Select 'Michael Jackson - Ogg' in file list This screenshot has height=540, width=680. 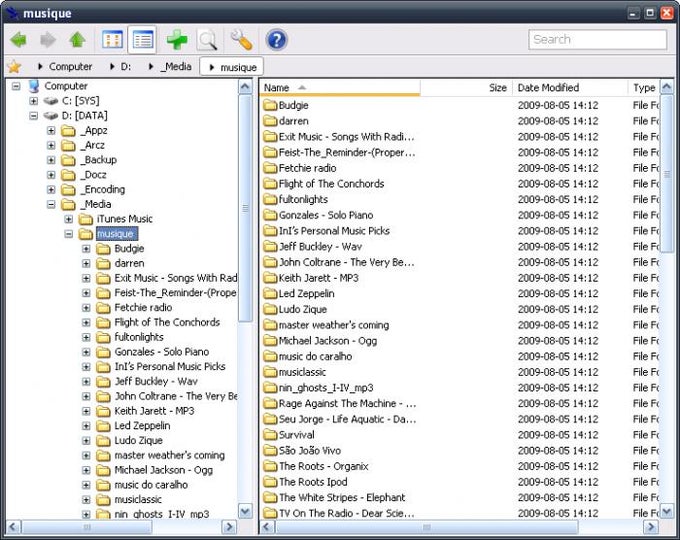[327, 341]
